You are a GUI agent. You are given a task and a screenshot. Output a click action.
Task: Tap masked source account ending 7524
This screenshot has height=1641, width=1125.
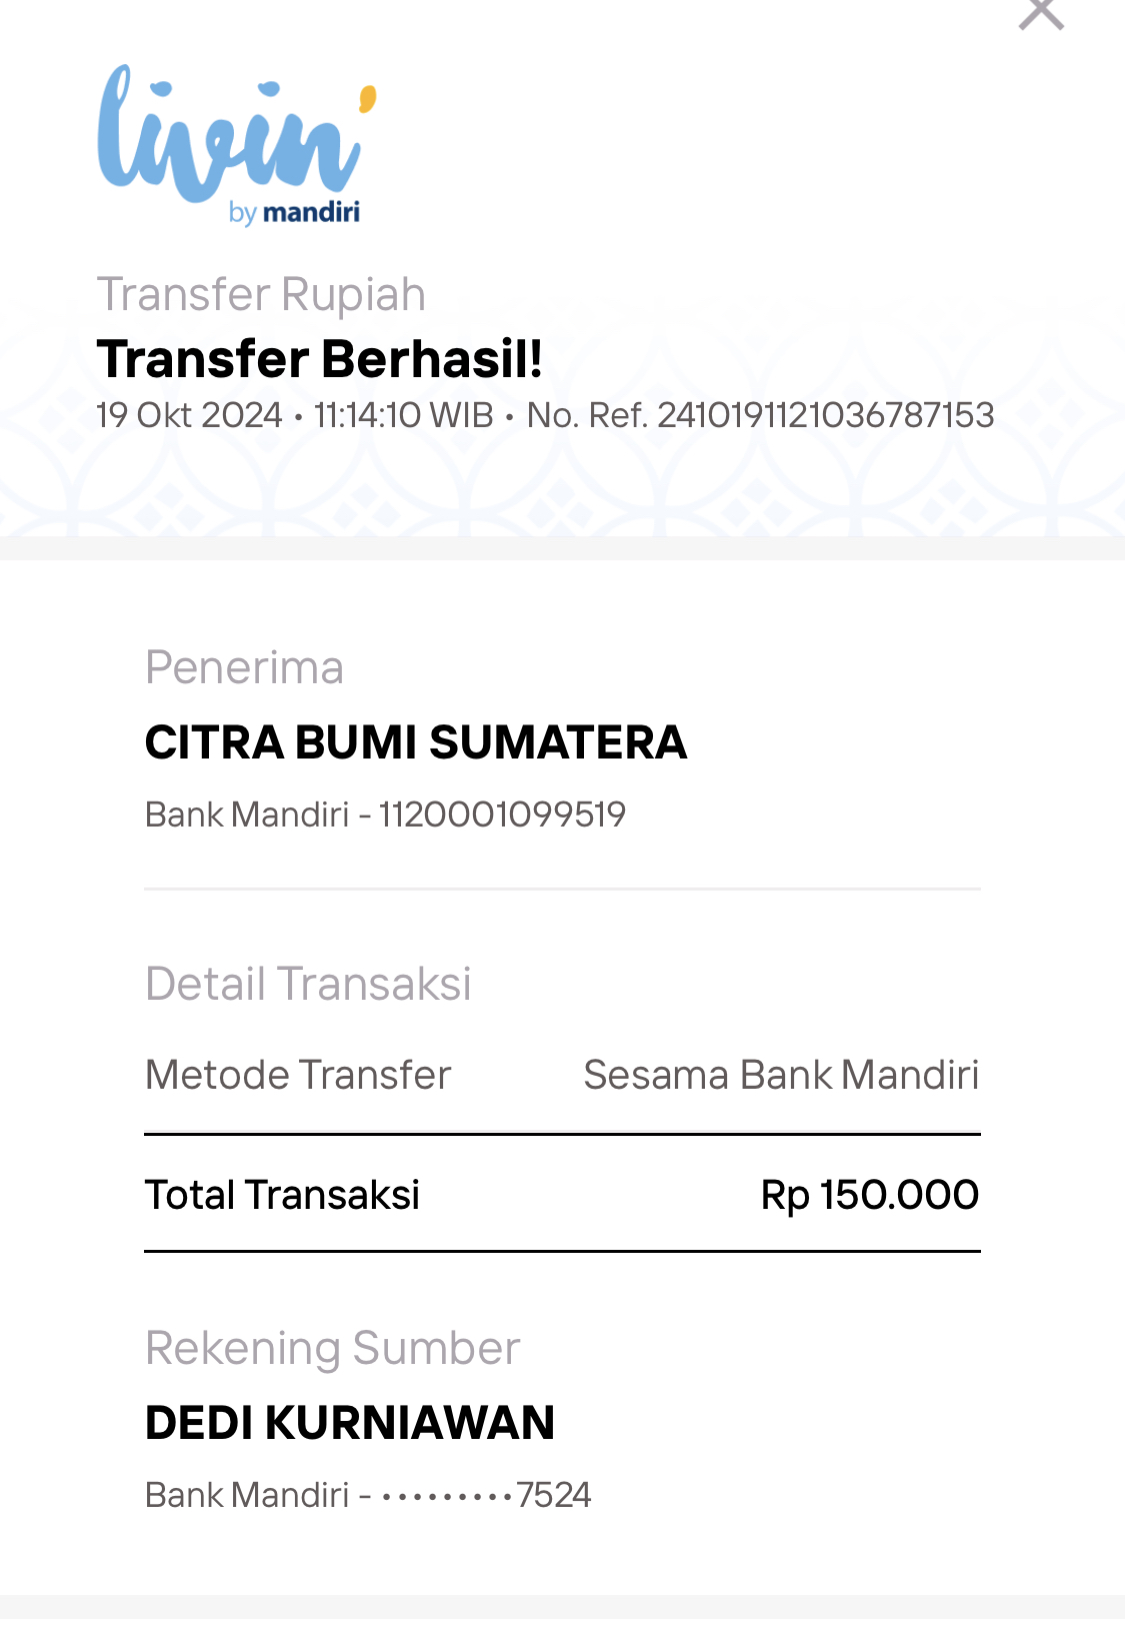point(486,1495)
